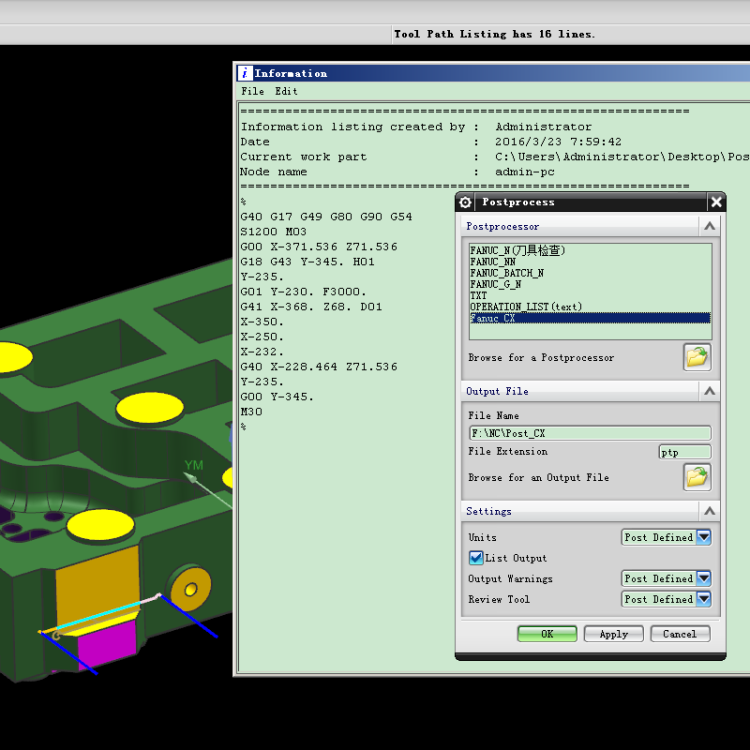Open Browse for a Postprocessor folder icon
The height and width of the screenshot is (750, 750).
[x=697, y=357]
